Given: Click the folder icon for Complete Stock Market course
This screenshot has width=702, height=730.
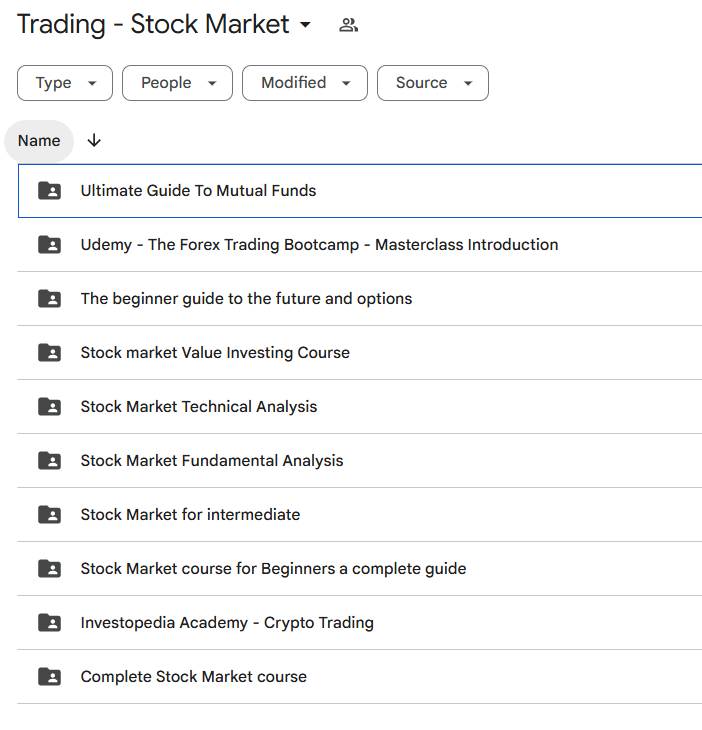Looking at the screenshot, I should 49,677.
